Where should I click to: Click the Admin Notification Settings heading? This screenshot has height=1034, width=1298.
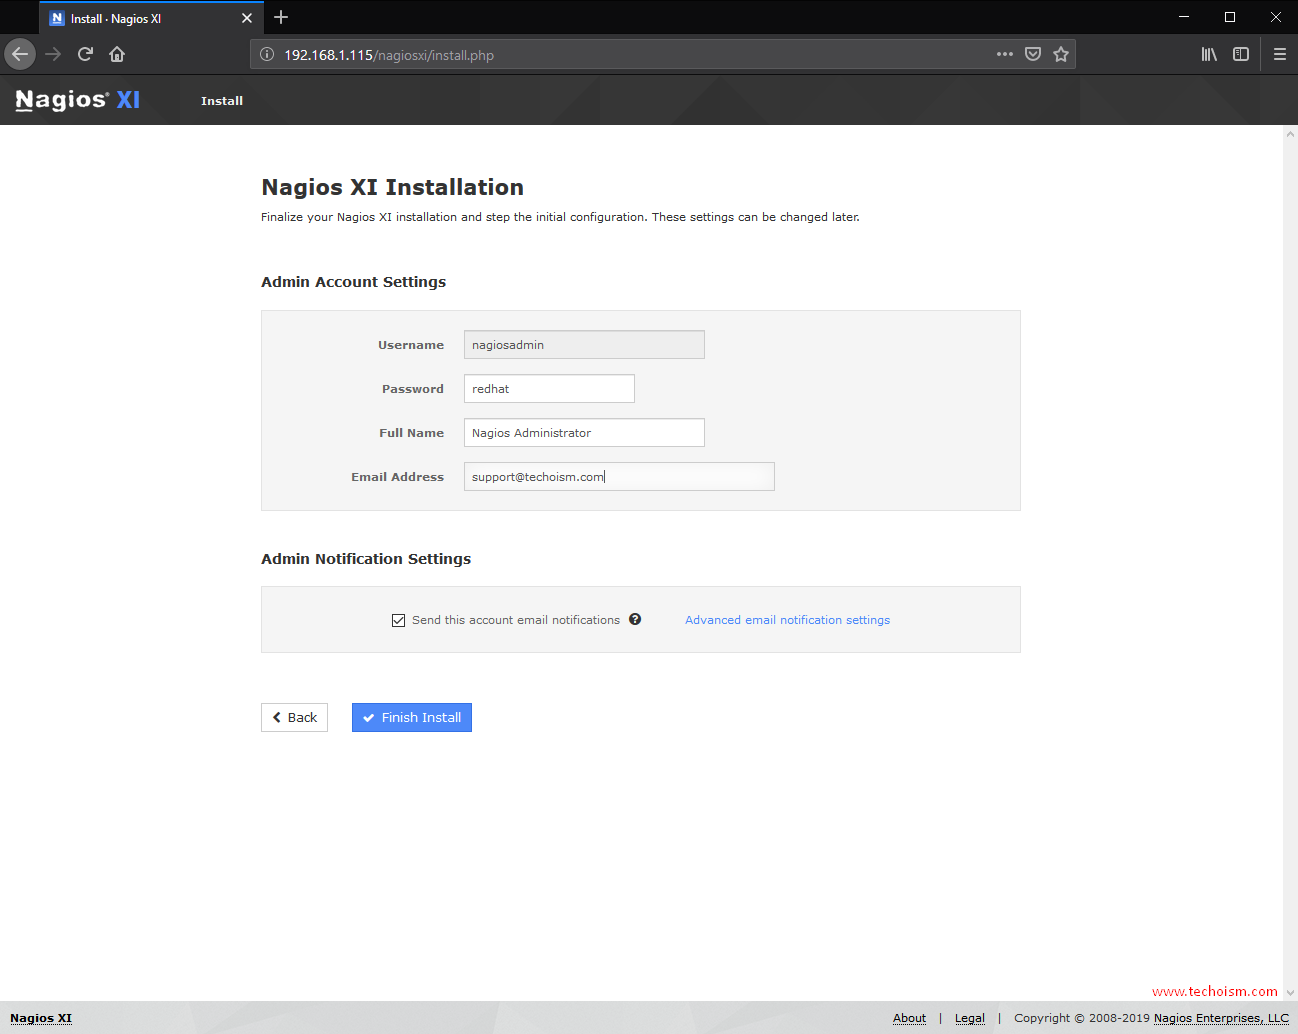pos(366,559)
